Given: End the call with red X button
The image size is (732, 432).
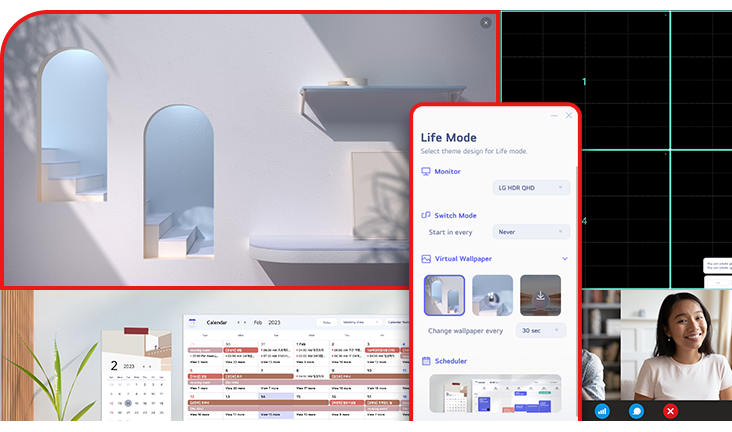Looking at the screenshot, I should (x=671, y=411).
